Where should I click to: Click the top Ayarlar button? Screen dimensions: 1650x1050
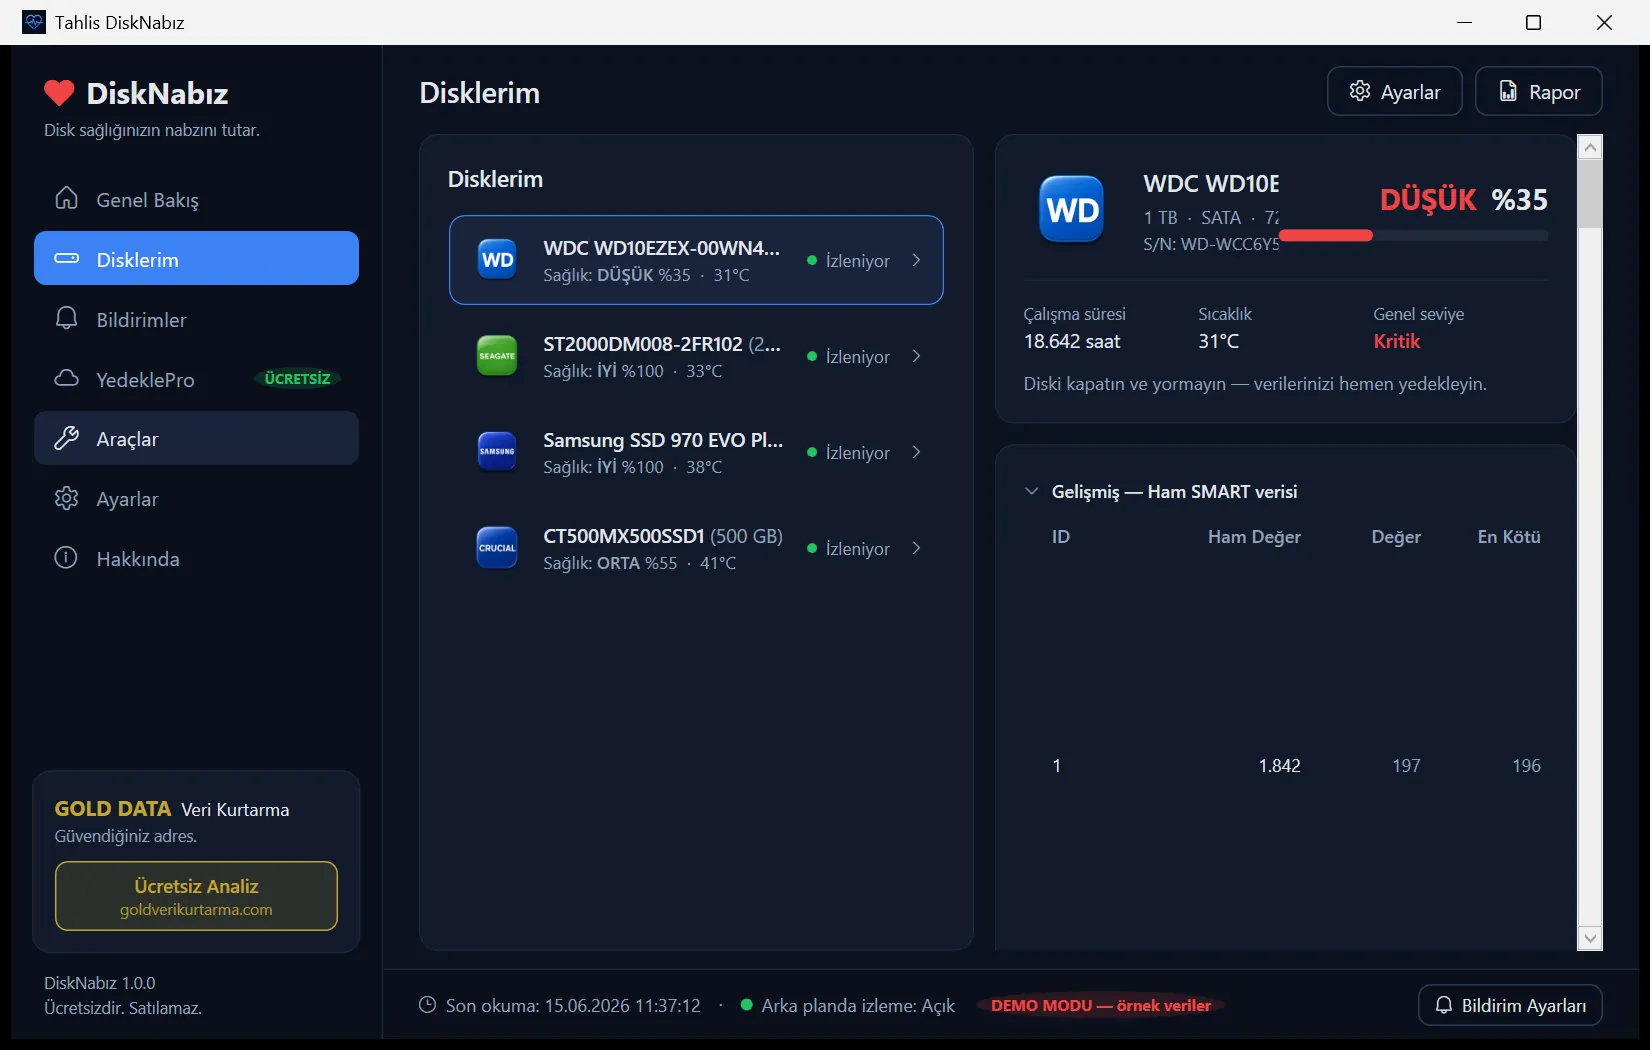coord(1395,91)
